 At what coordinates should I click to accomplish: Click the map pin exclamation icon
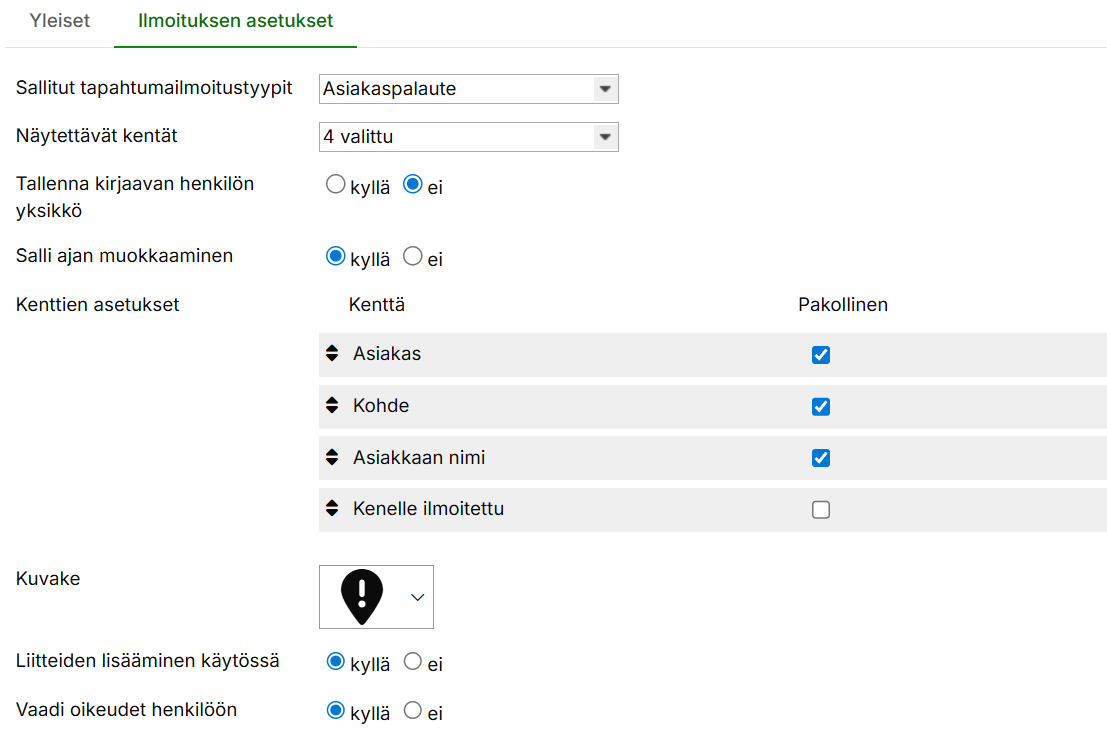[362, 596]
